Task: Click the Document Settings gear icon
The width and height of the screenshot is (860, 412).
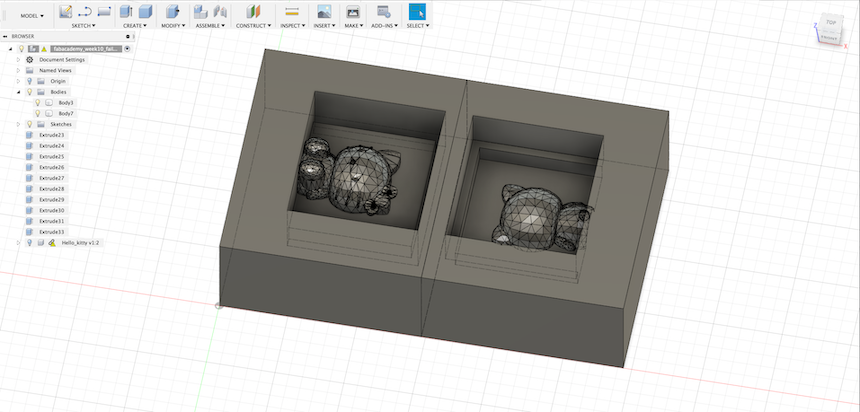Action: point(30,59)
